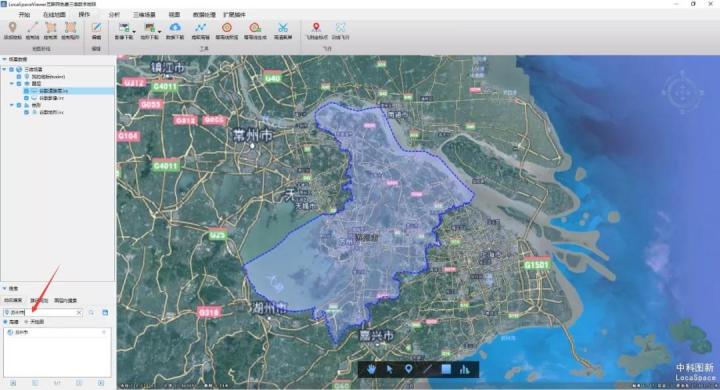Click the bar chart icon on map toolbar
The image size is (720, 390).
coord(465,369)
